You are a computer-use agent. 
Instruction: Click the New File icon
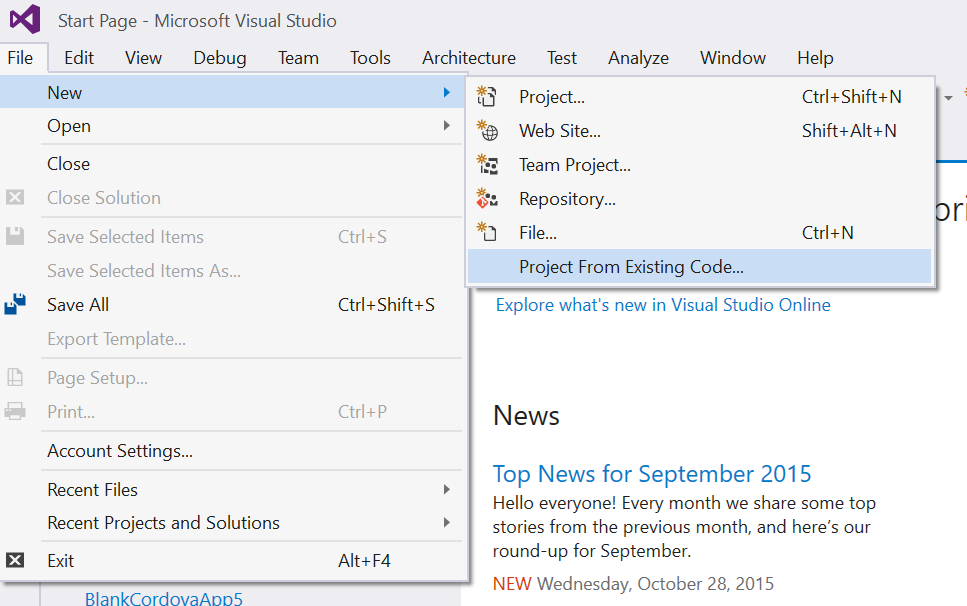487,233
